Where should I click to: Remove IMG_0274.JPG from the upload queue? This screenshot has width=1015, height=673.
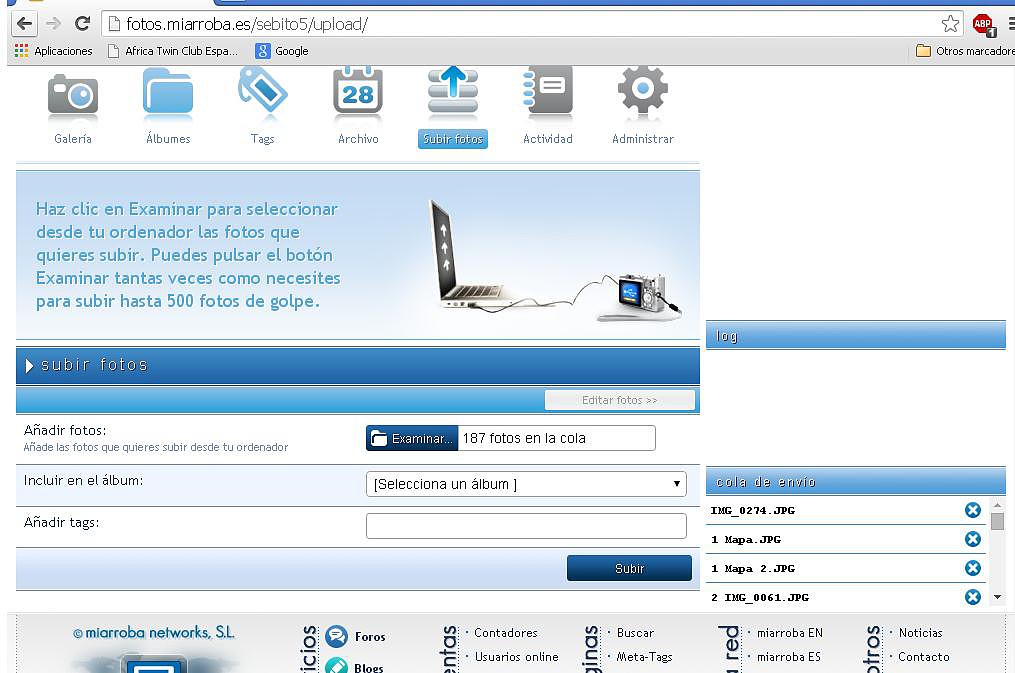tap(972, 510)
